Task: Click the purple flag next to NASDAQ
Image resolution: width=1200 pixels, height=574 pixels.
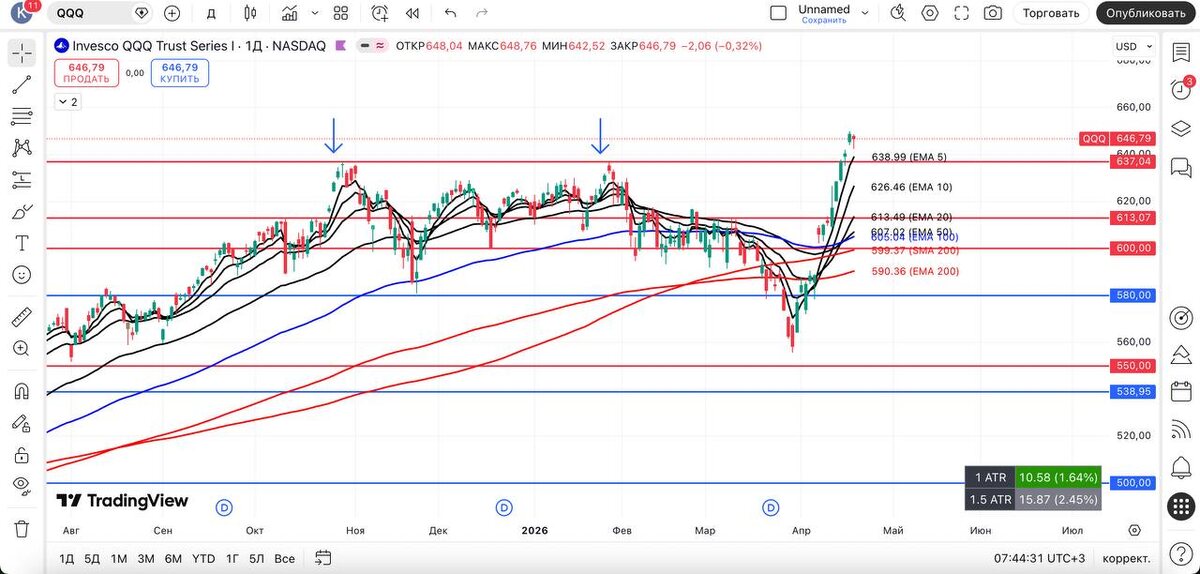Action: click(342, 46)
